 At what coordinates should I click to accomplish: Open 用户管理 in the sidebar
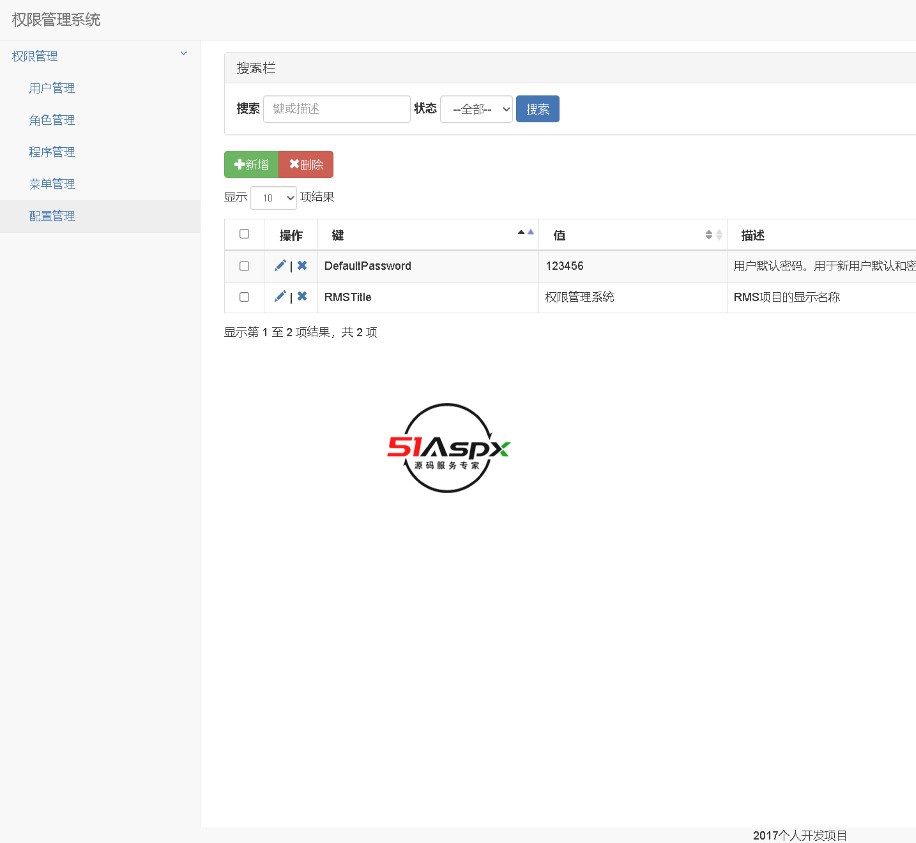[x=52, y=88]
